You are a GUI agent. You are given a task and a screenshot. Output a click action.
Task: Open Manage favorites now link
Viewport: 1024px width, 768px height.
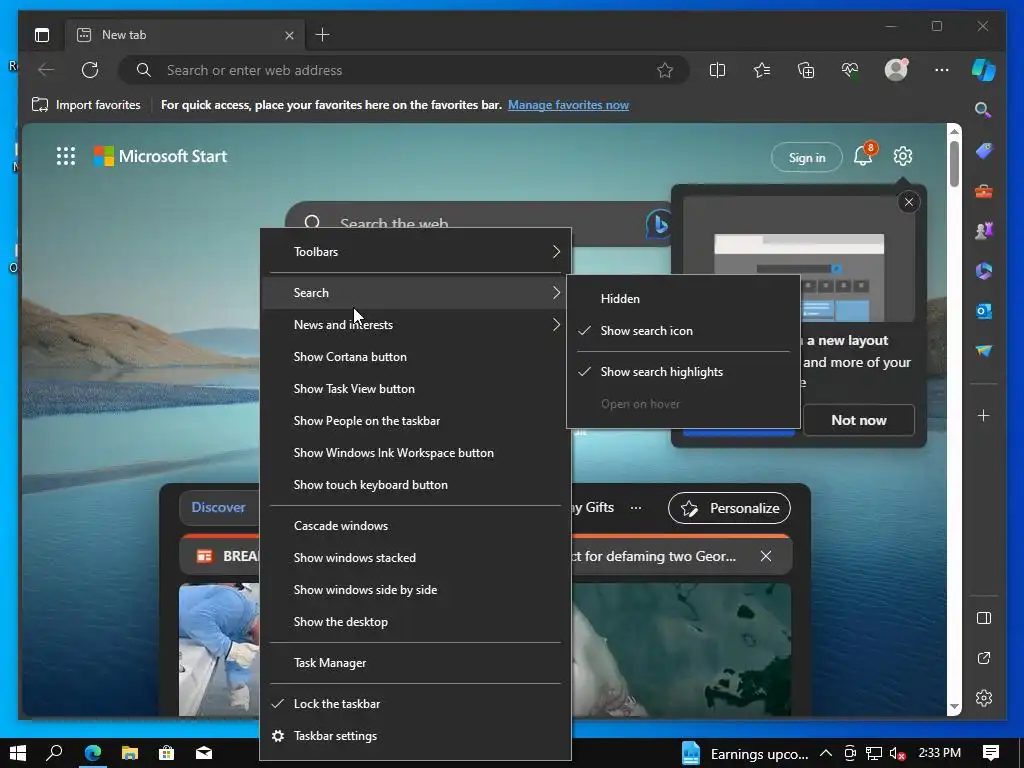[x=568, y=104]
